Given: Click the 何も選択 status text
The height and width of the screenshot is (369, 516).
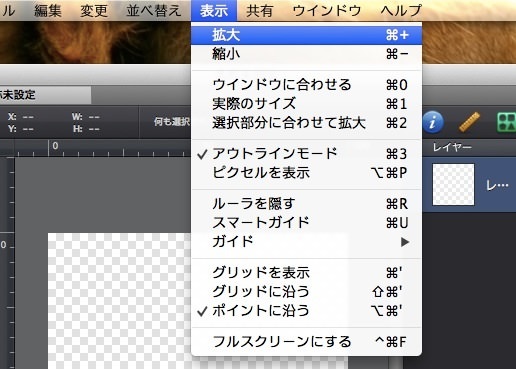Looking at the screenshot, I should coord(172,122).
